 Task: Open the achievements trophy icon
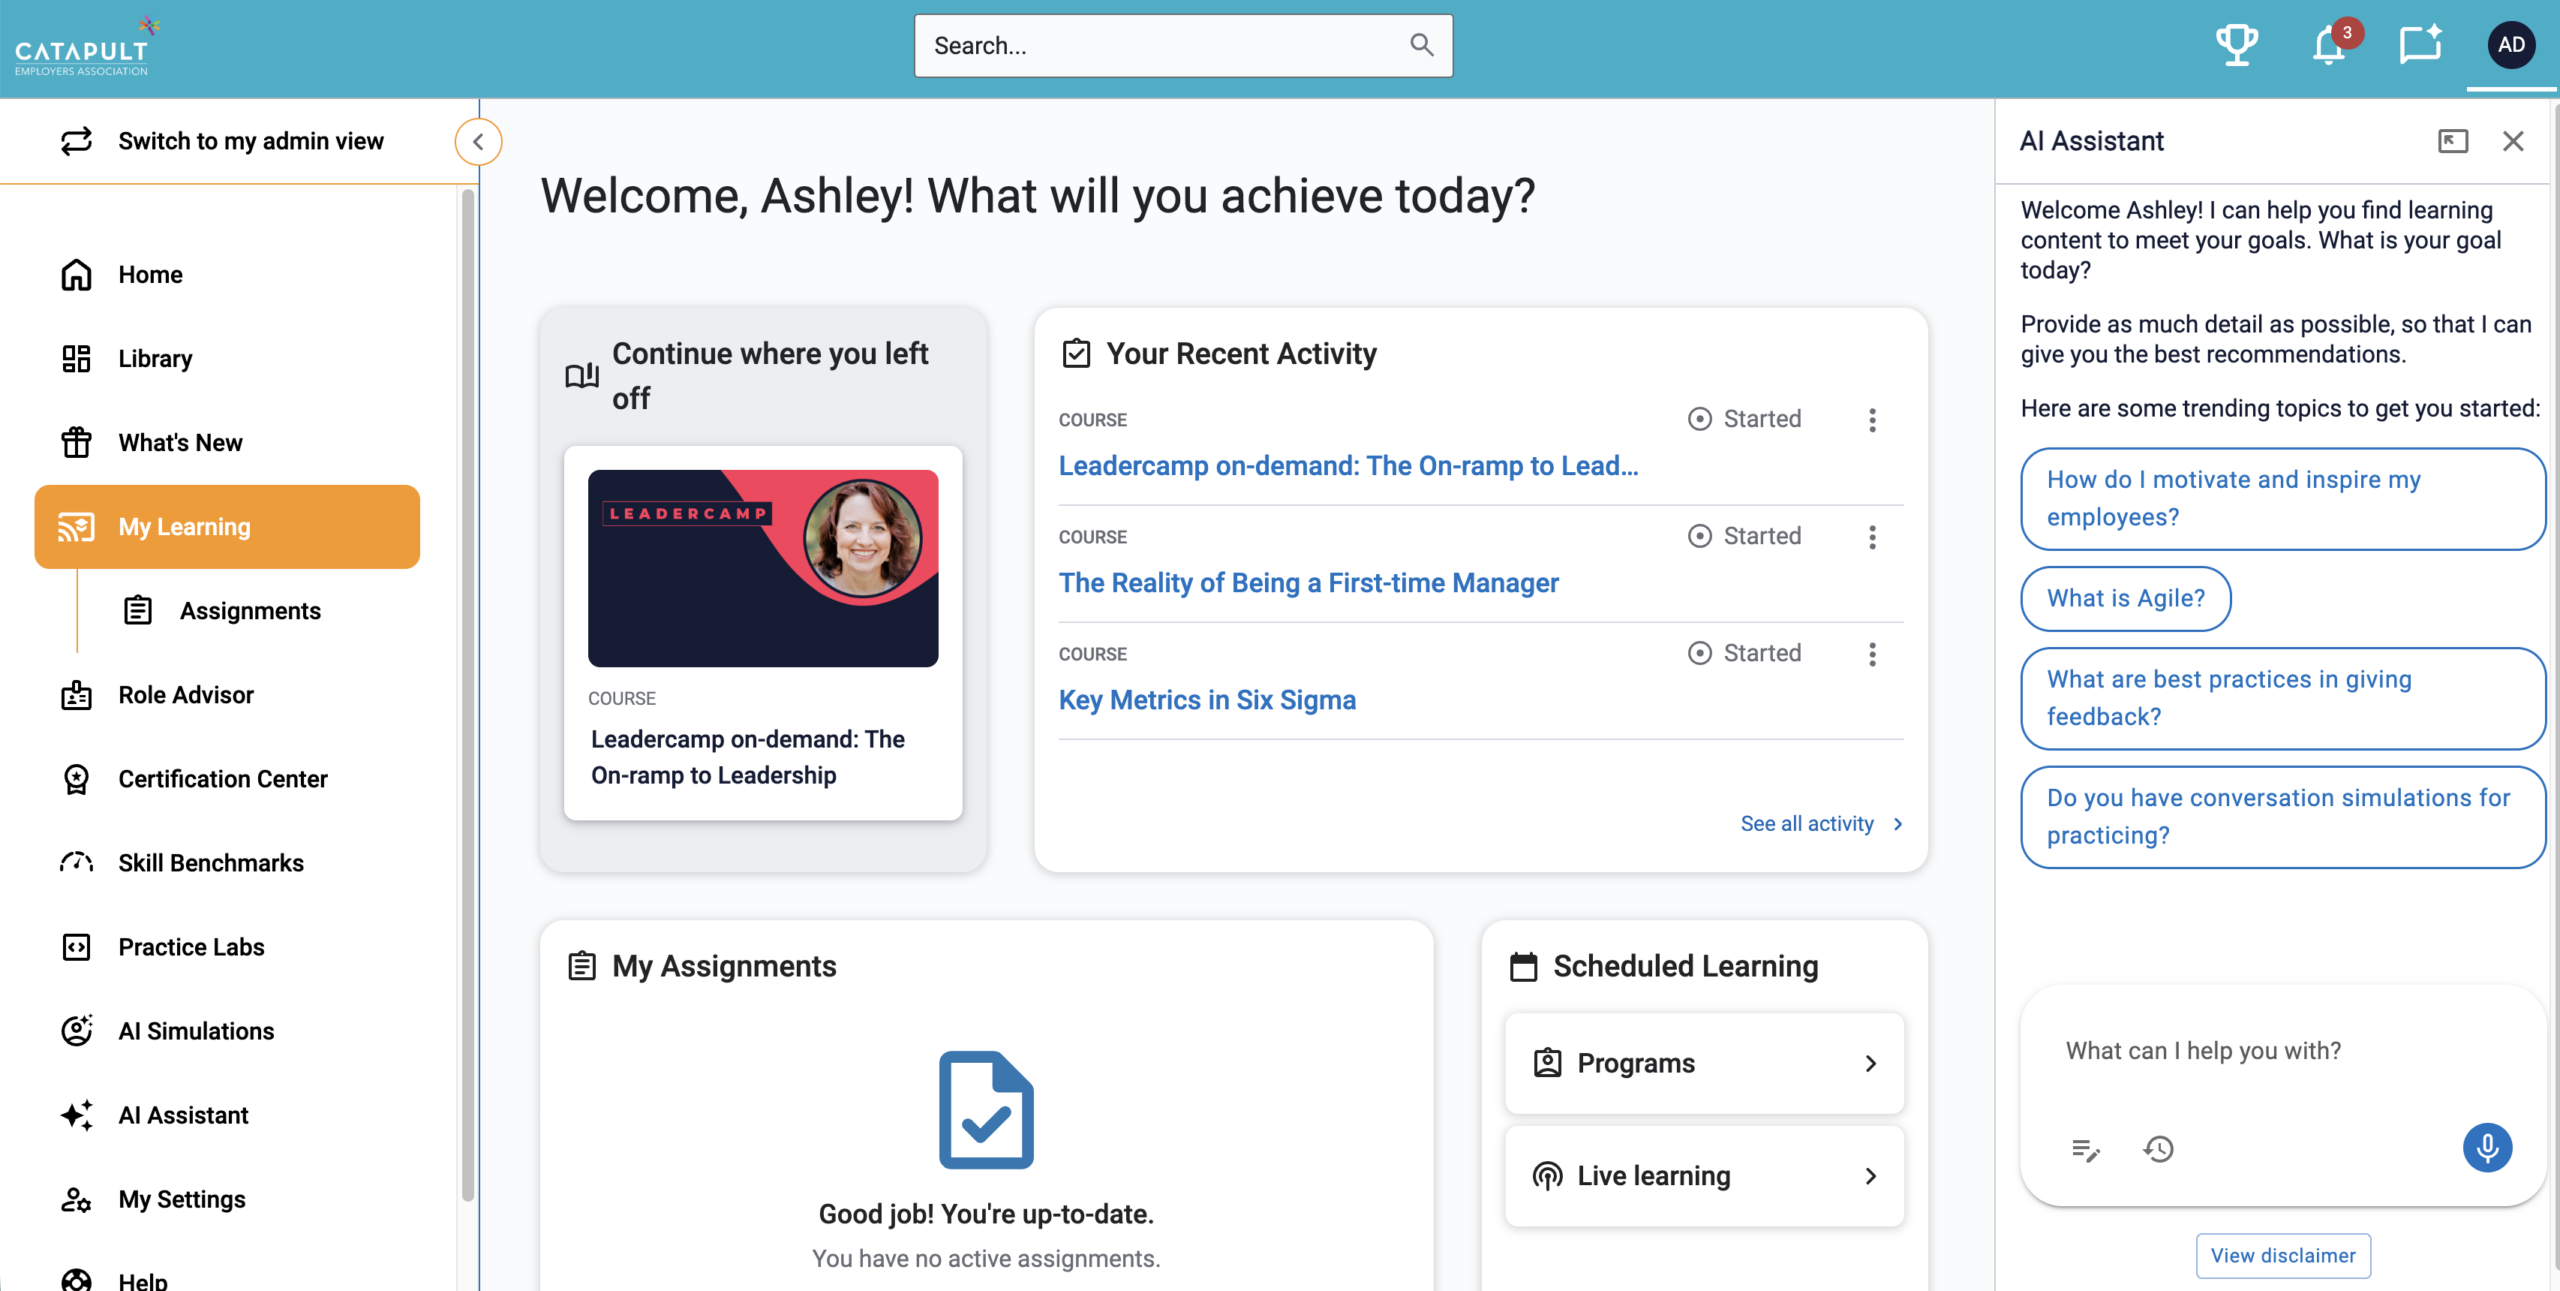click(x=2236, y=45)
